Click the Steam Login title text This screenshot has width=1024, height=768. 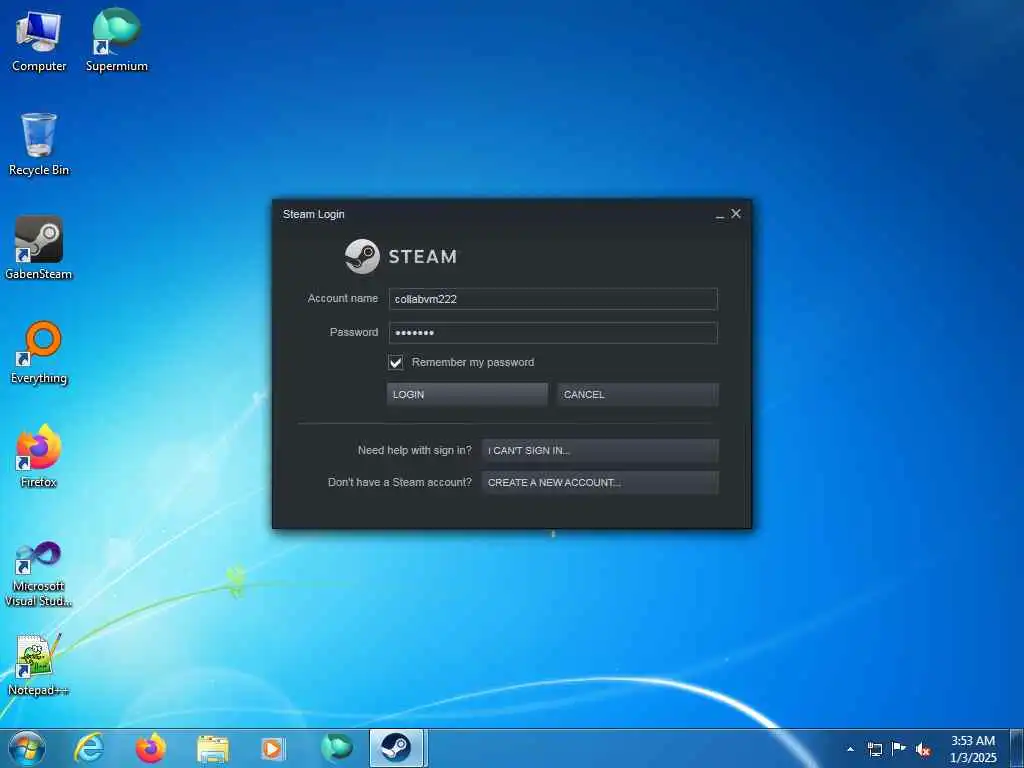313,214
